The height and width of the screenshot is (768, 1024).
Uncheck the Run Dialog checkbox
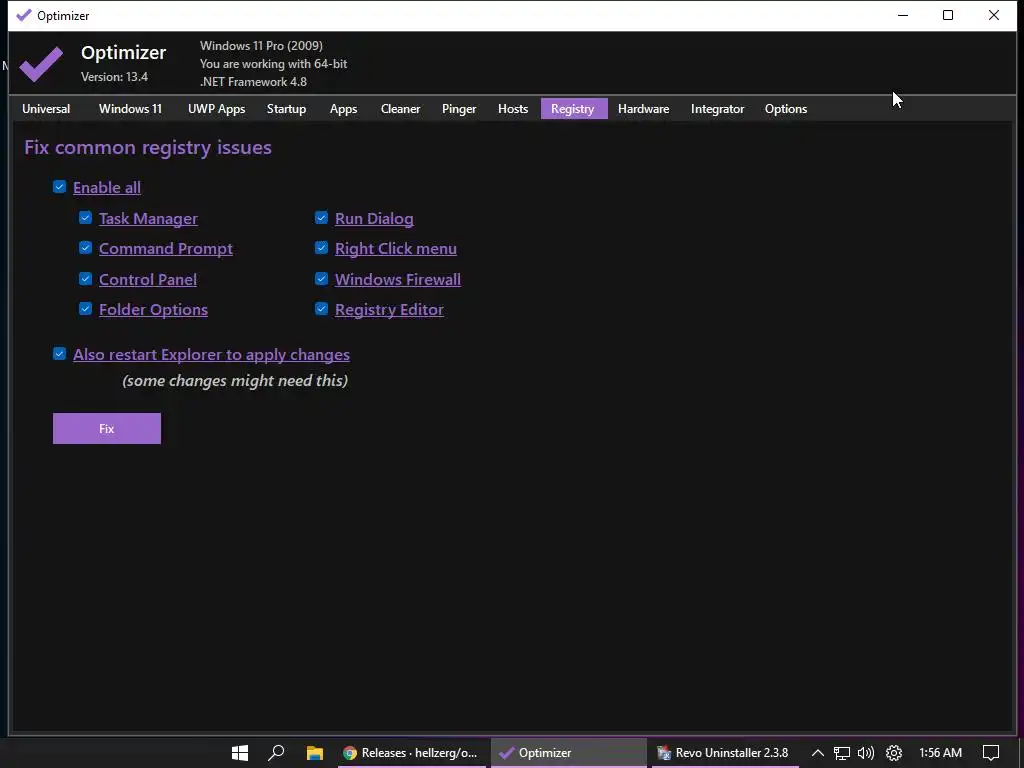(321, 217)
